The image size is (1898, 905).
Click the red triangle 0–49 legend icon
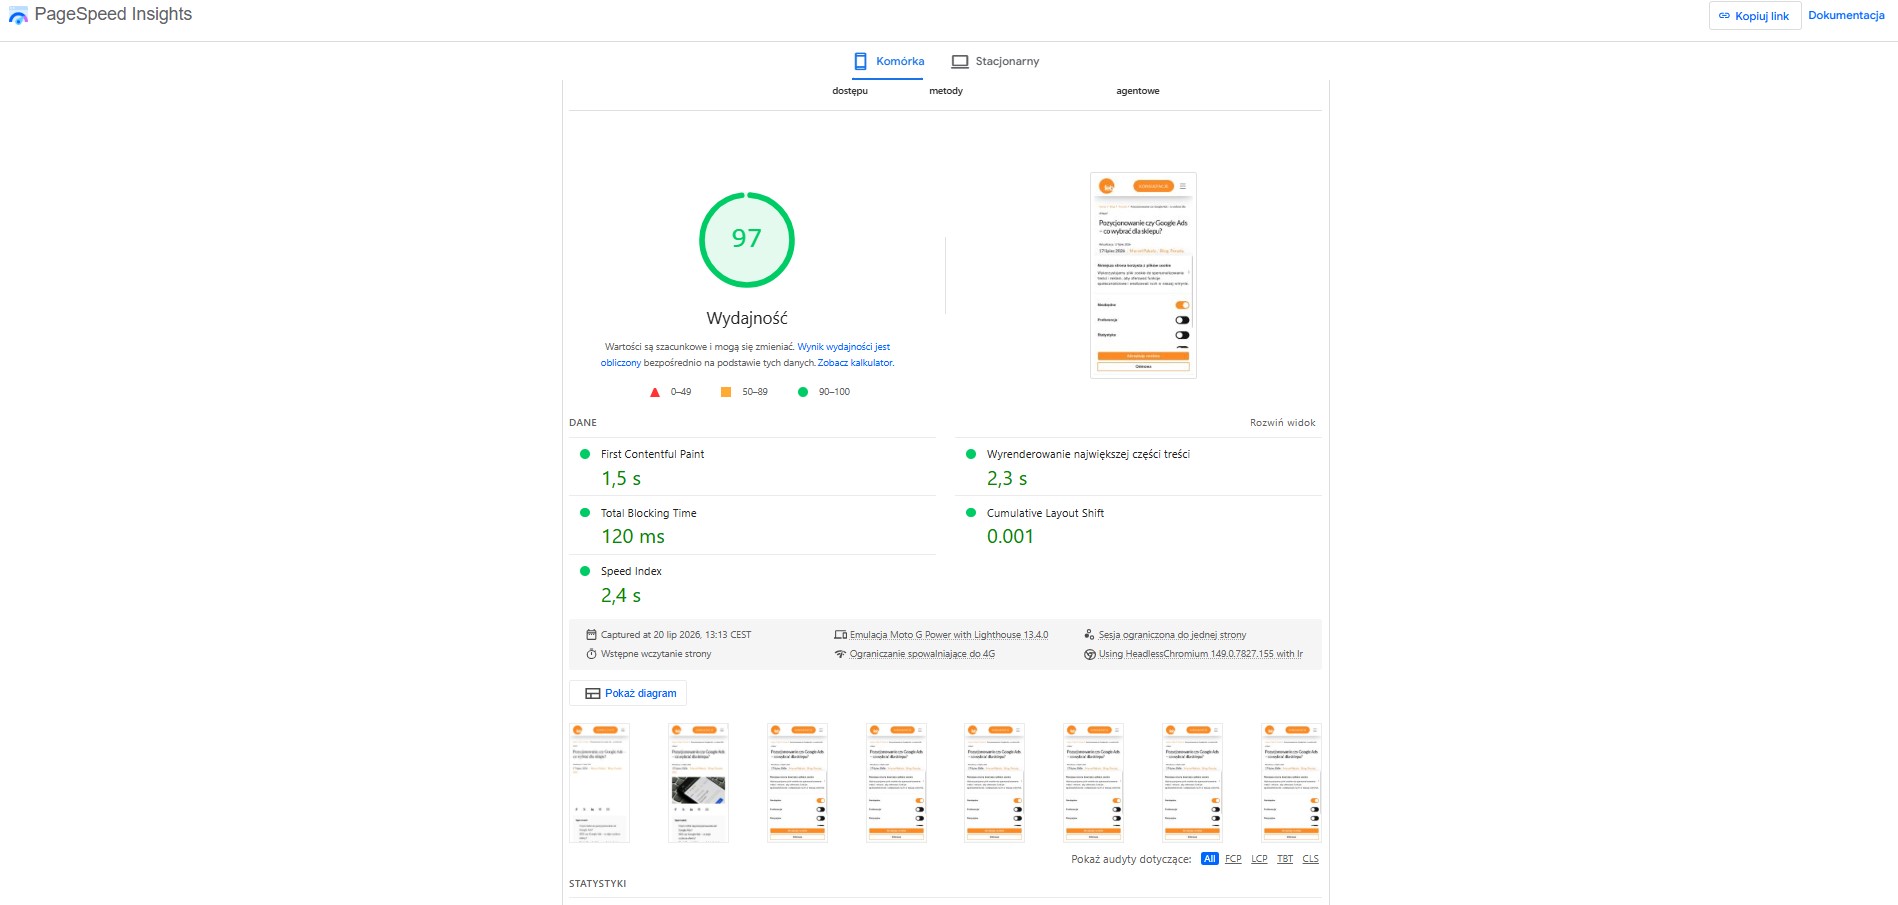[x=655, y=392]
